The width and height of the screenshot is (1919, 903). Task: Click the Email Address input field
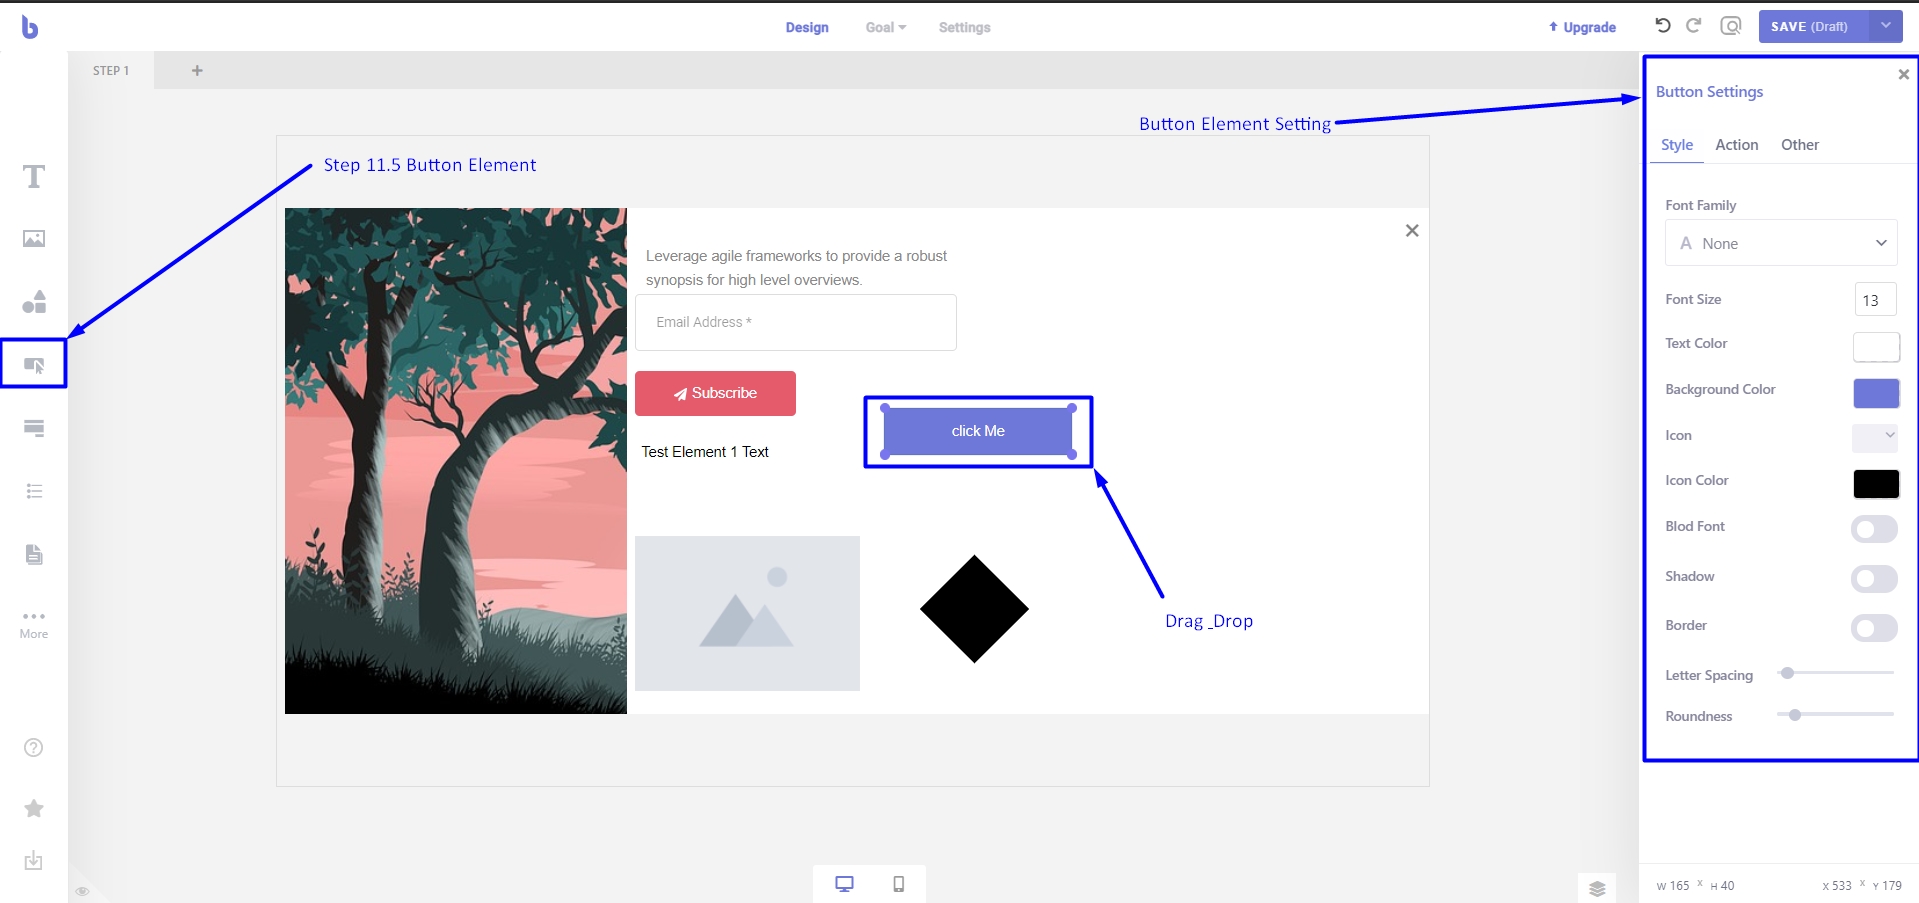(796, 322)
